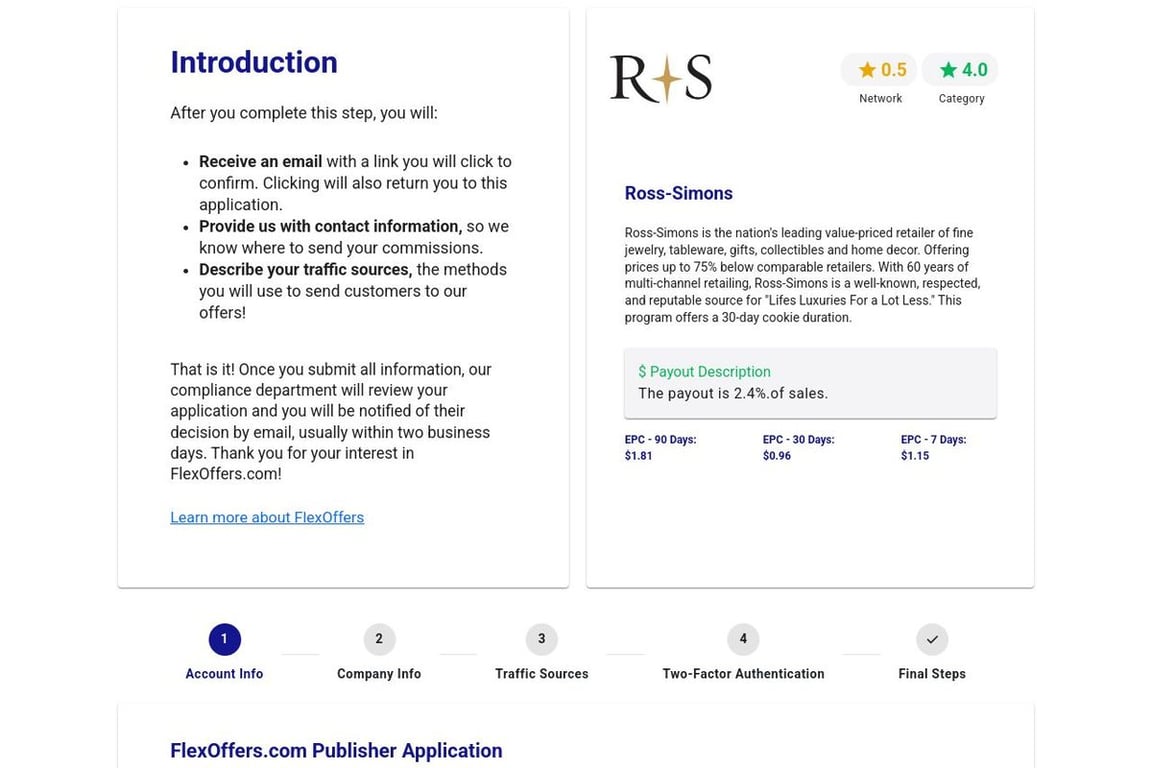
Task: Select step 1 Account Info circle
Action: click(224, 639)
